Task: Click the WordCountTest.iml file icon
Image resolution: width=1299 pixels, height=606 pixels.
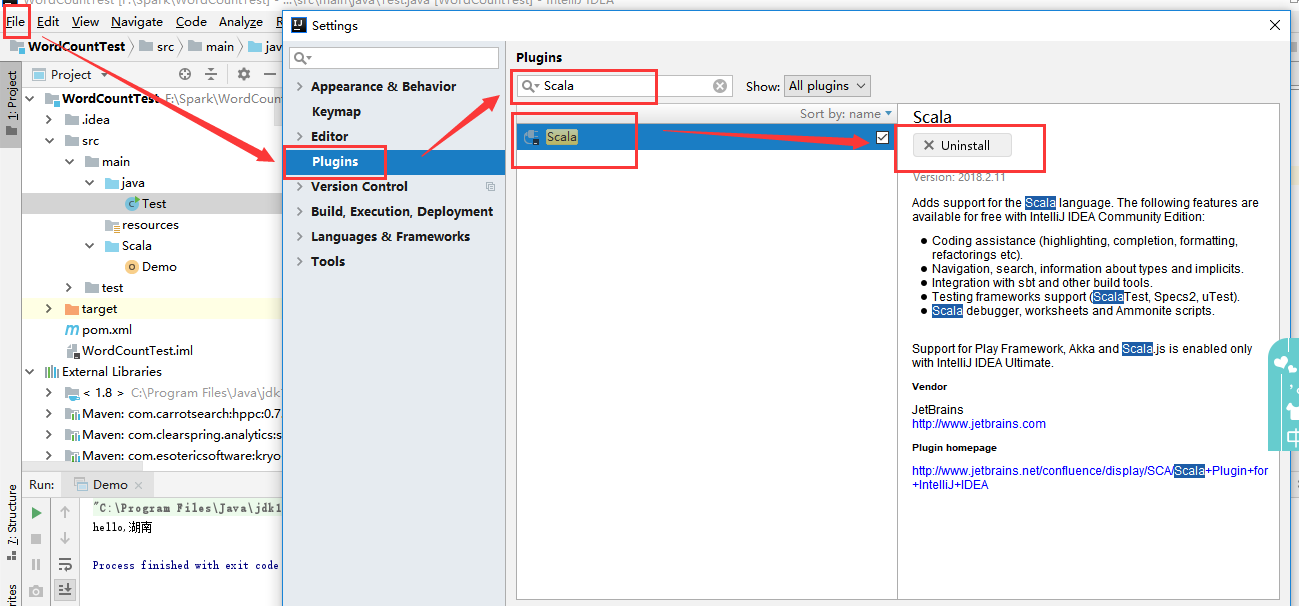Action: tap(72, 351)
